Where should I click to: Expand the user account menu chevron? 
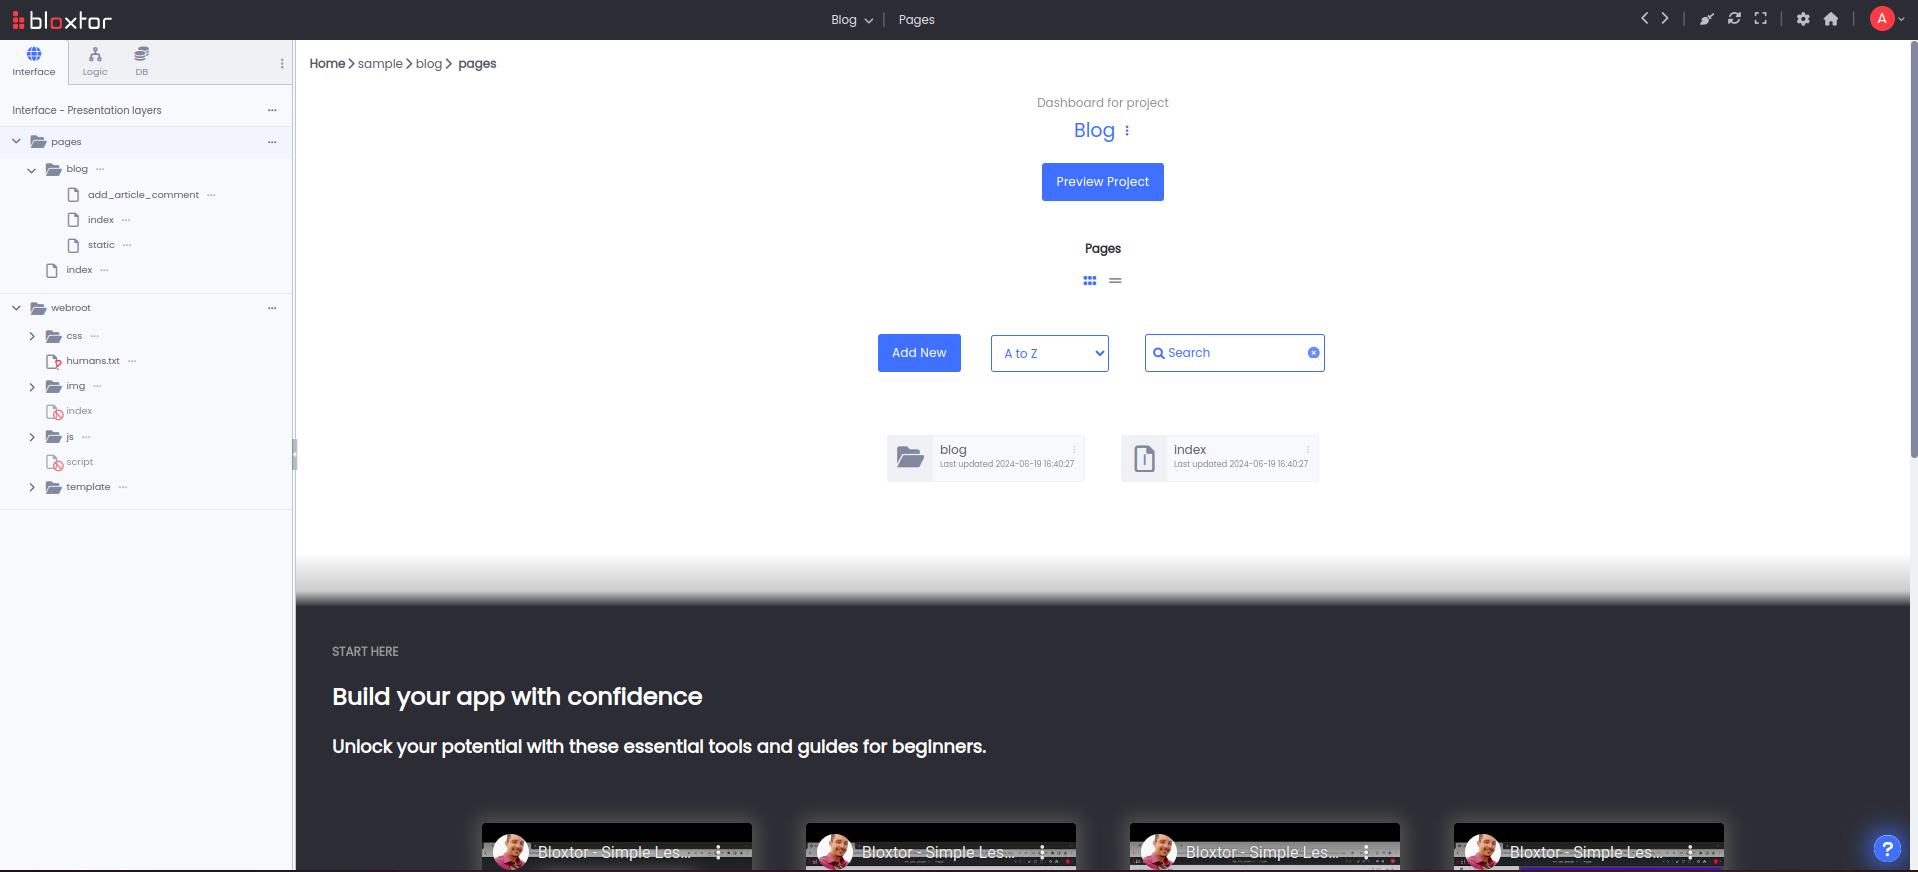coord(1901,20)
